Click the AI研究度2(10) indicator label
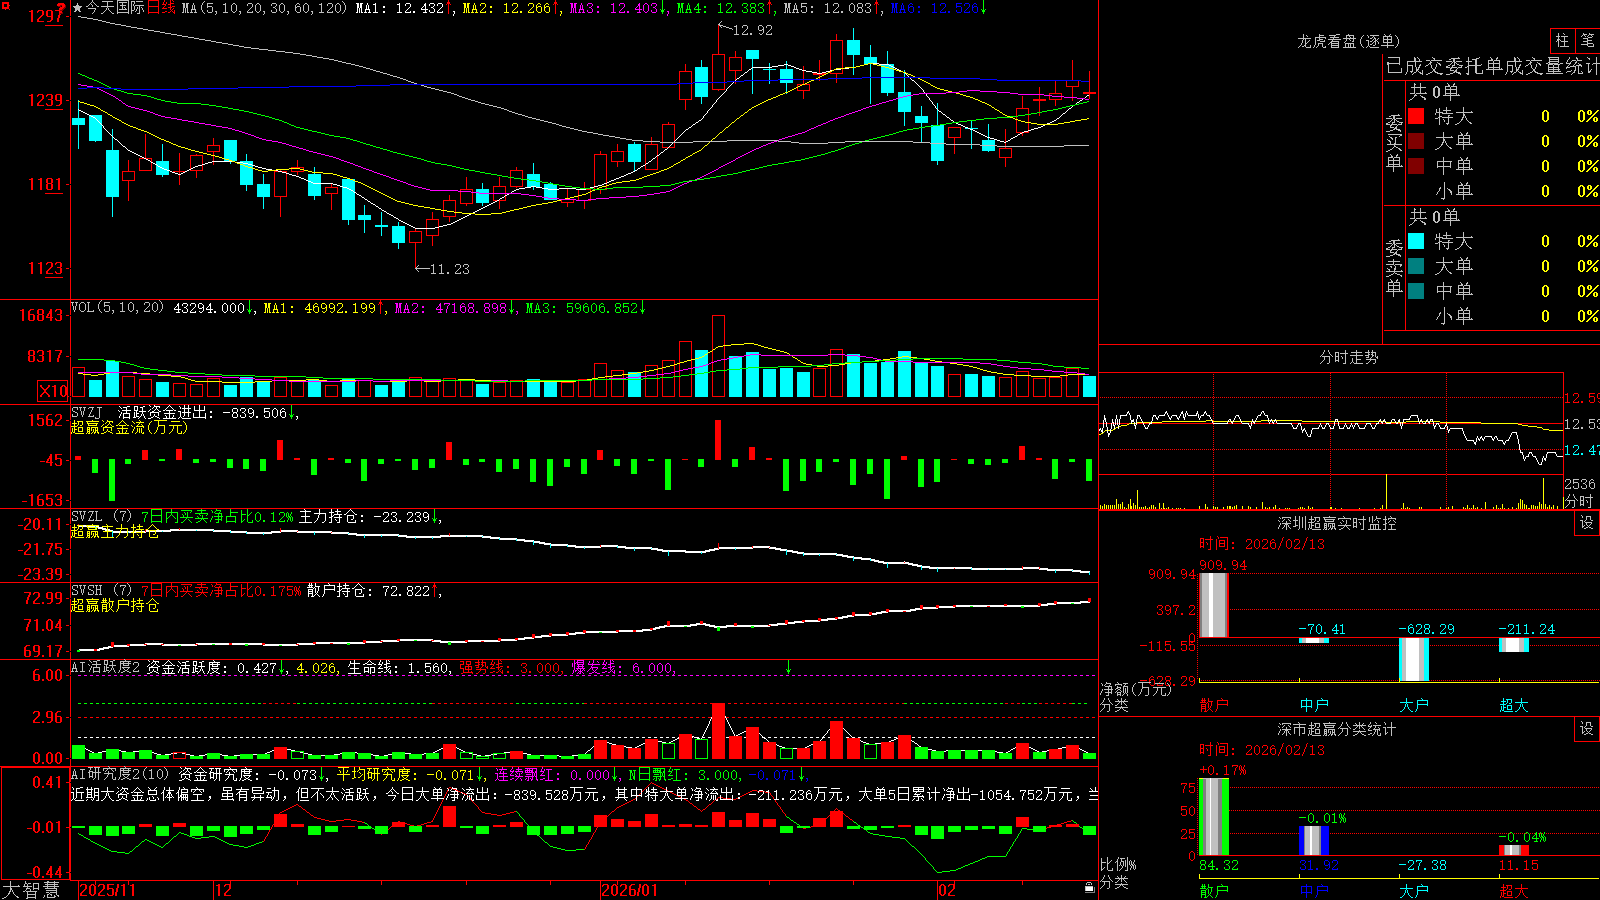The height and width of the screenshot is (900, 1600). click(x=121, y=774)
